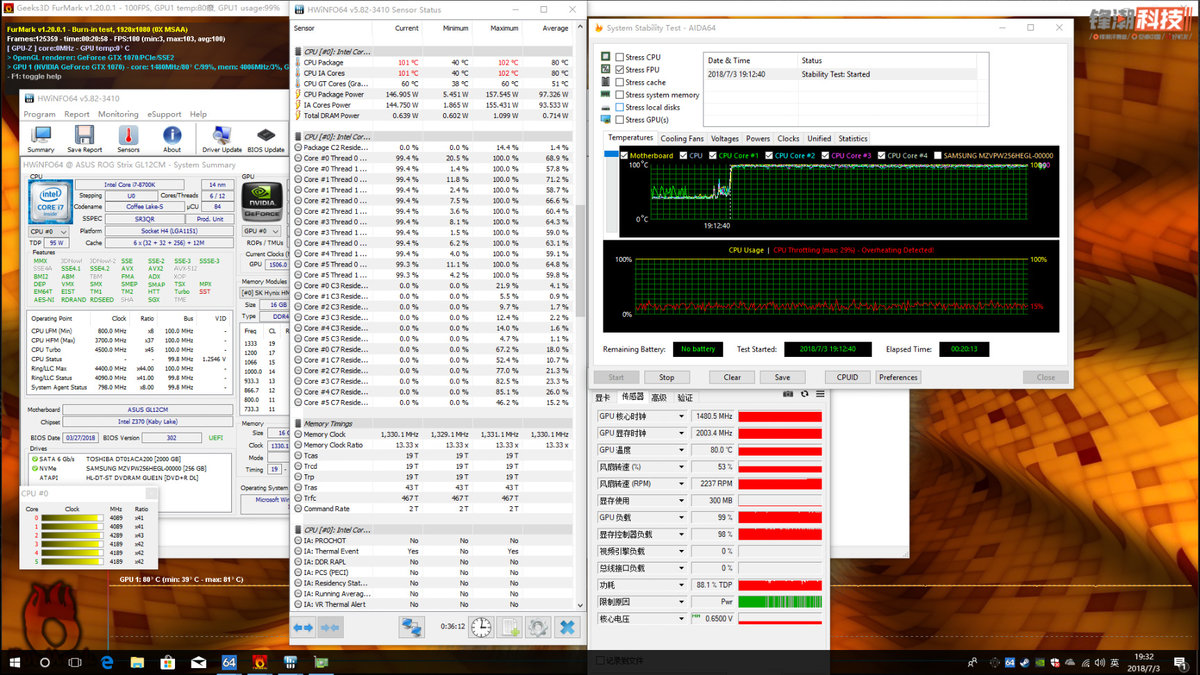
Task: Open the Monitoring menu in HWiNFO64
Action: click(x=118, y=114)
